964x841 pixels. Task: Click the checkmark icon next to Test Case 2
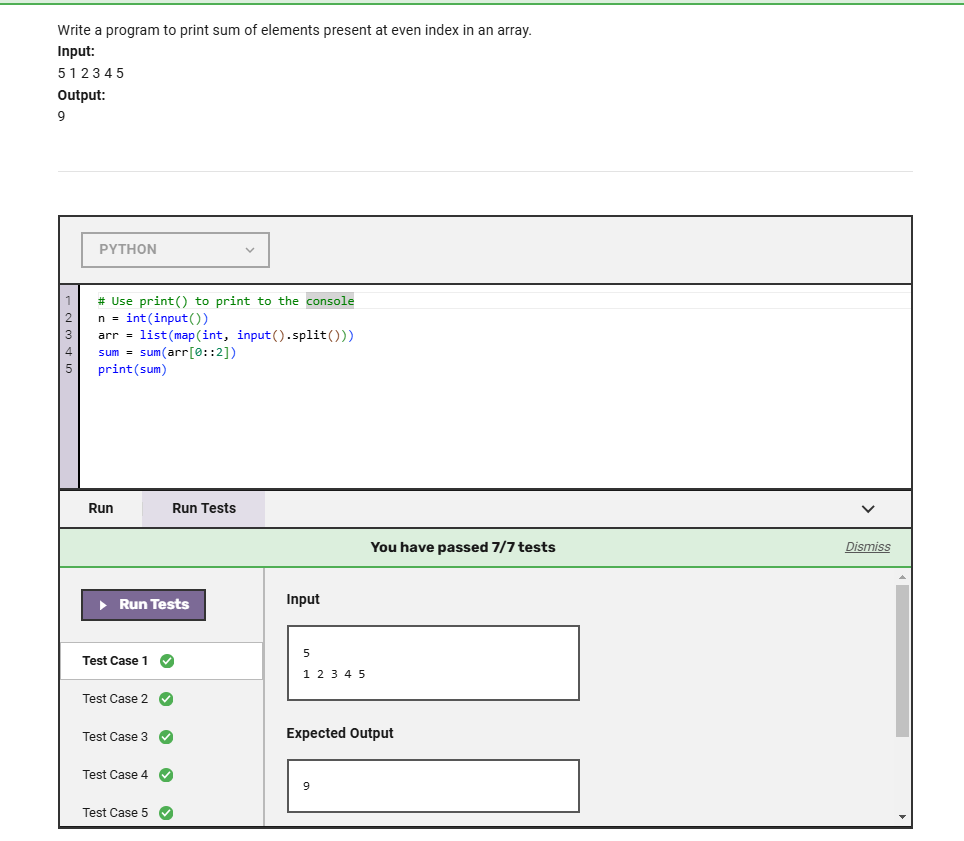166,698
